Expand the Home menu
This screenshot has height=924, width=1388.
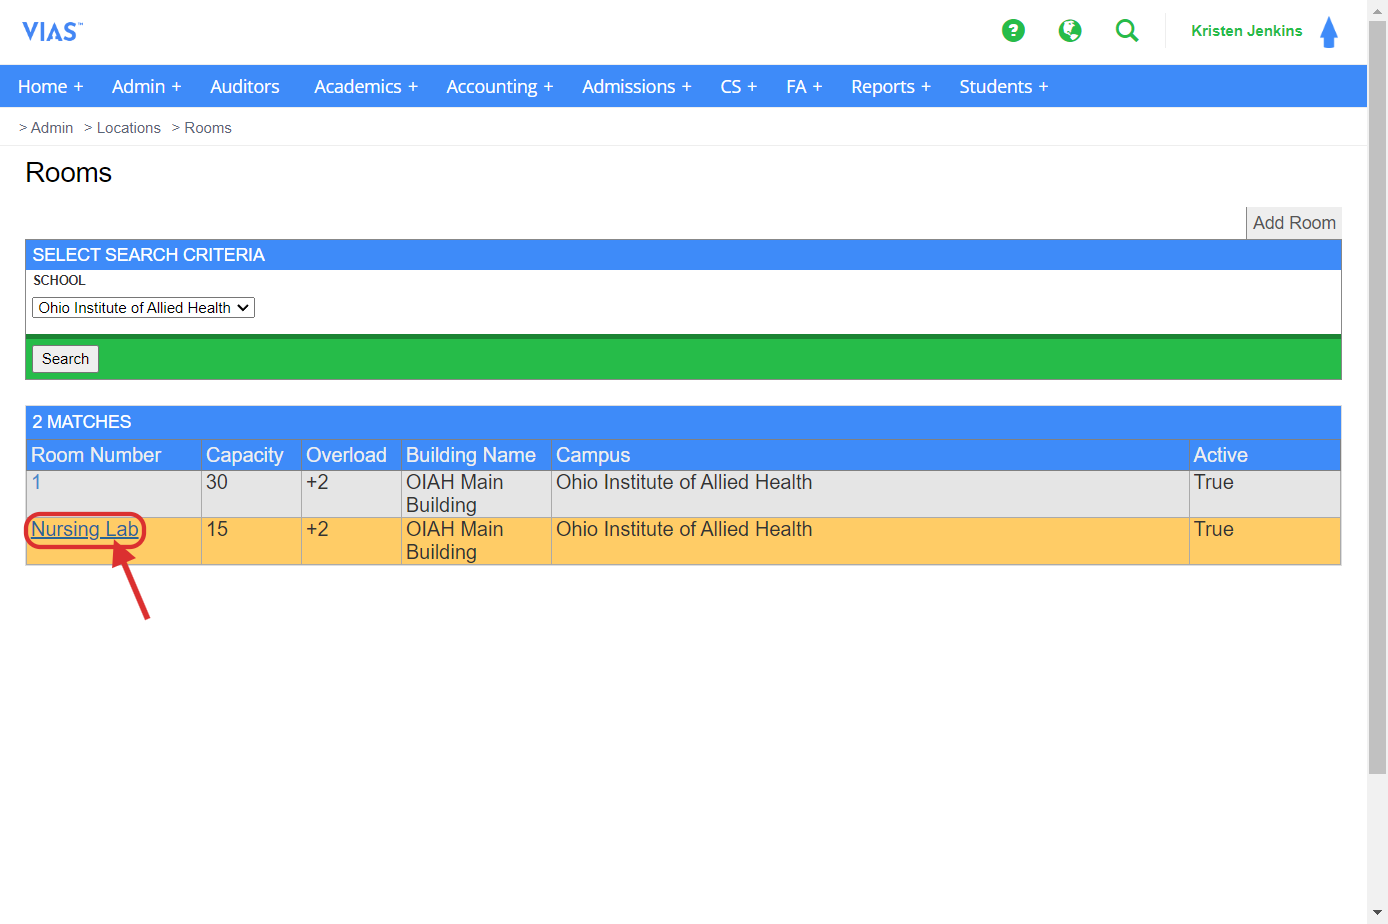click(x=50, y=87)
